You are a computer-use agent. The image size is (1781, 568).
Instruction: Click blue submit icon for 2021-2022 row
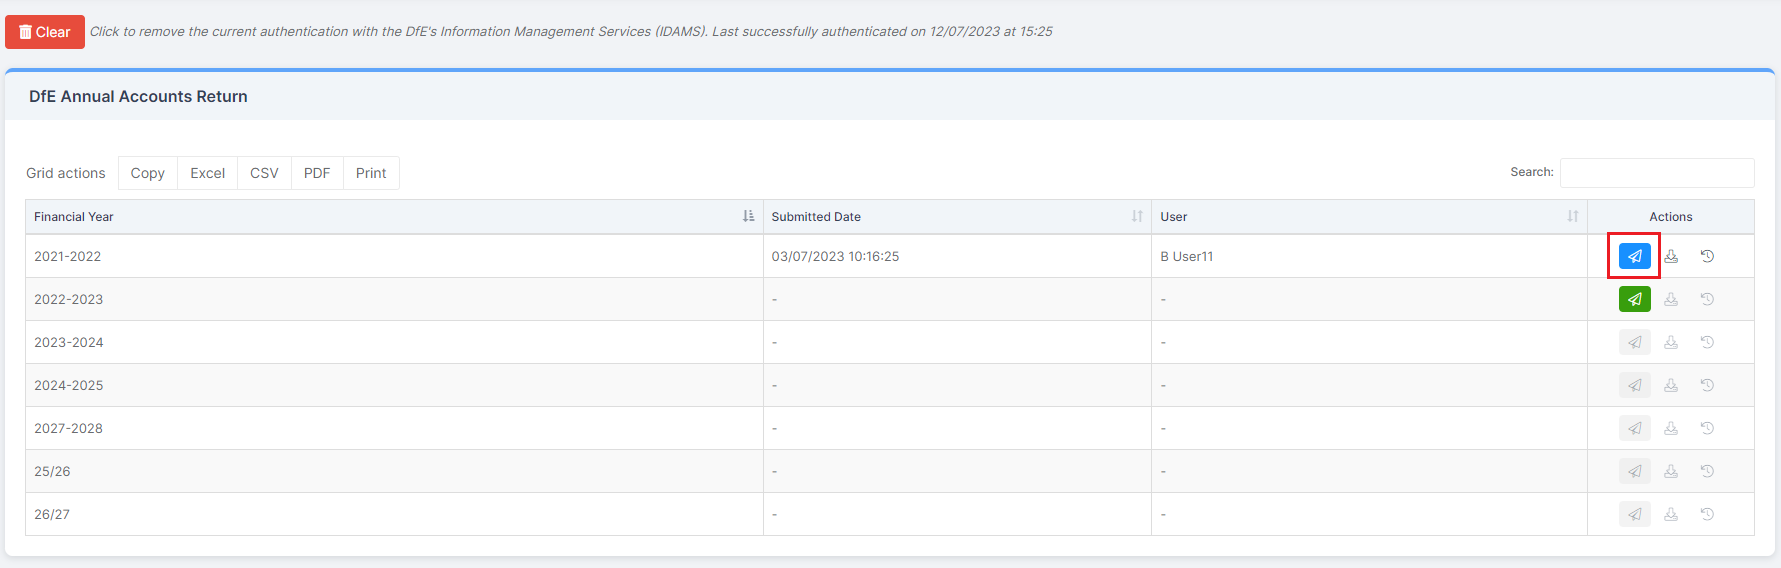(1634, 256)
